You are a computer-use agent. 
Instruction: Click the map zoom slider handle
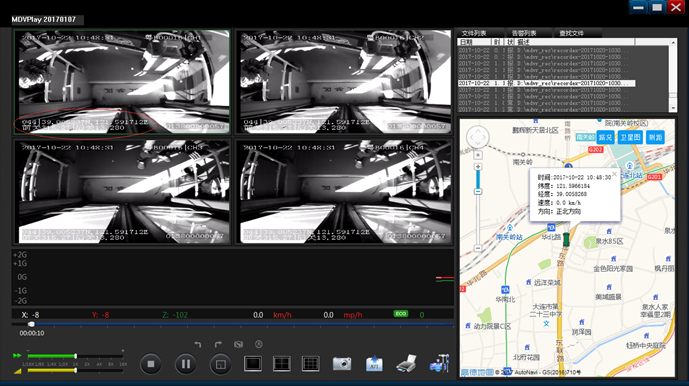click(x=478, y=192)
